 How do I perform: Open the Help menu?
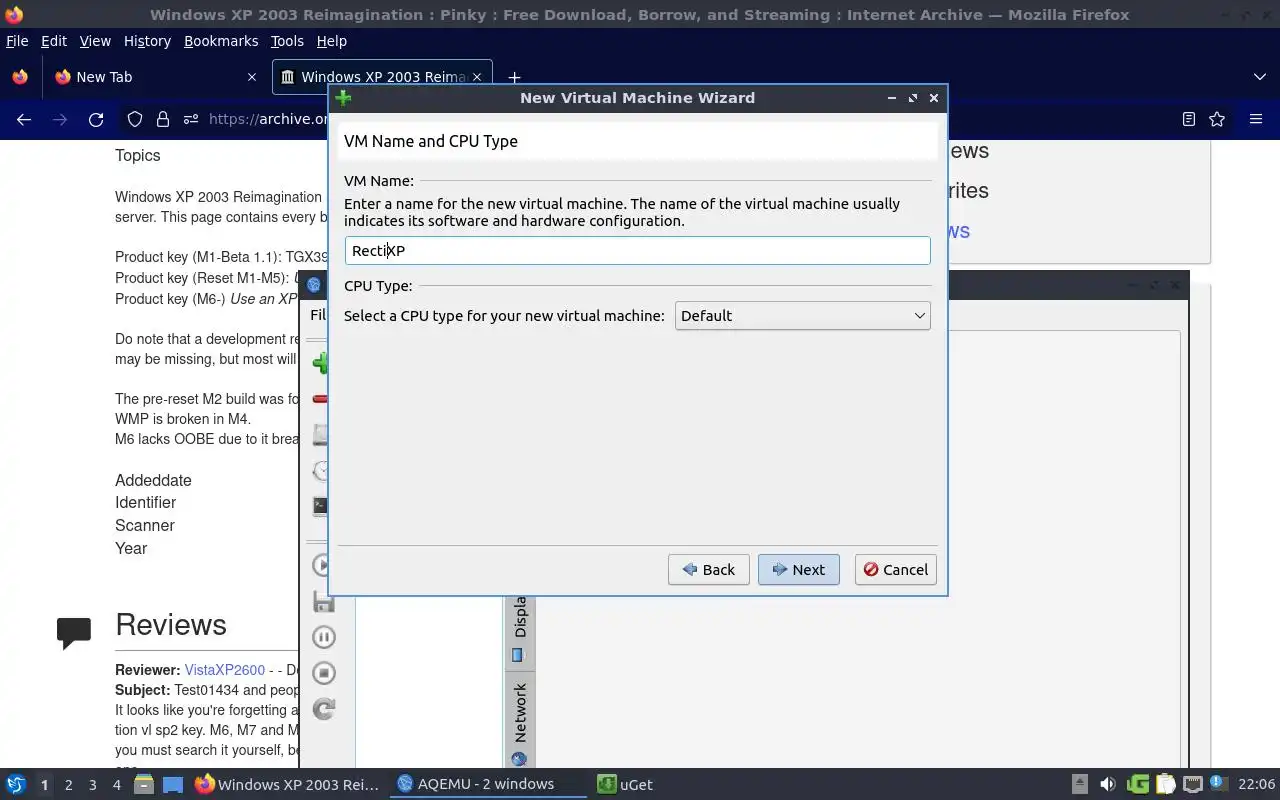(331, 41)
